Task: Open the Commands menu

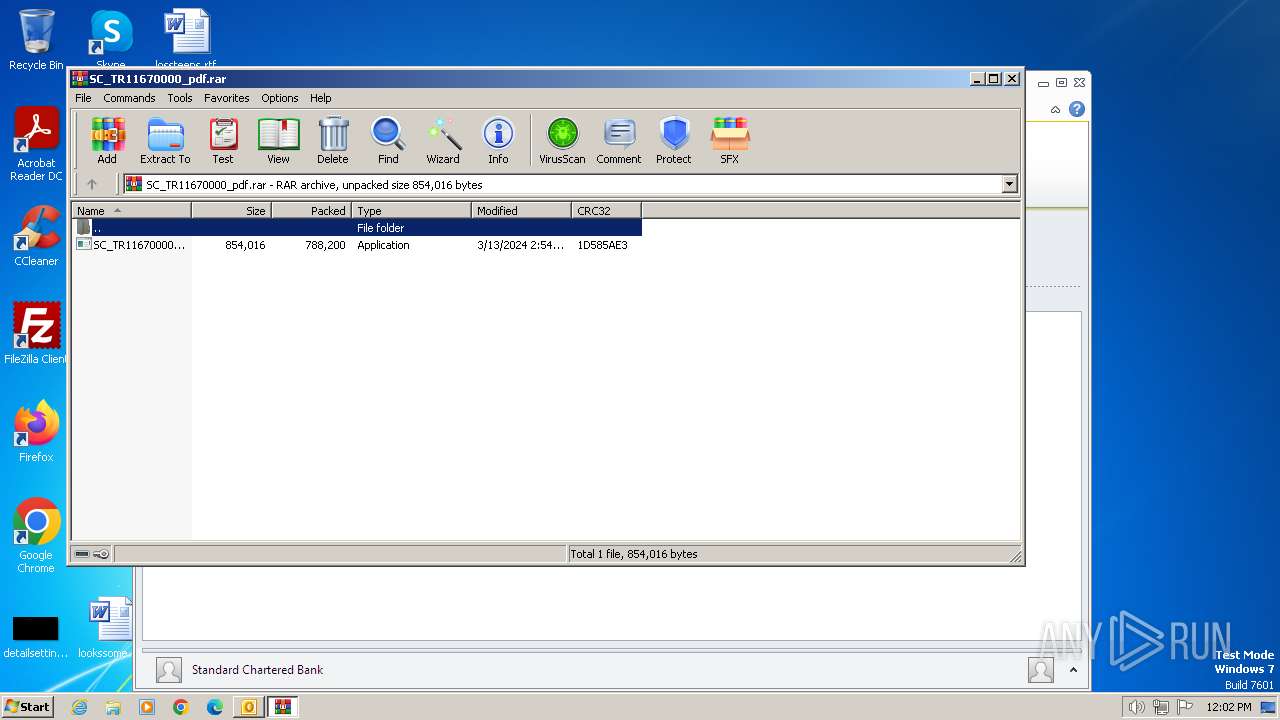Action: point(129,98)
